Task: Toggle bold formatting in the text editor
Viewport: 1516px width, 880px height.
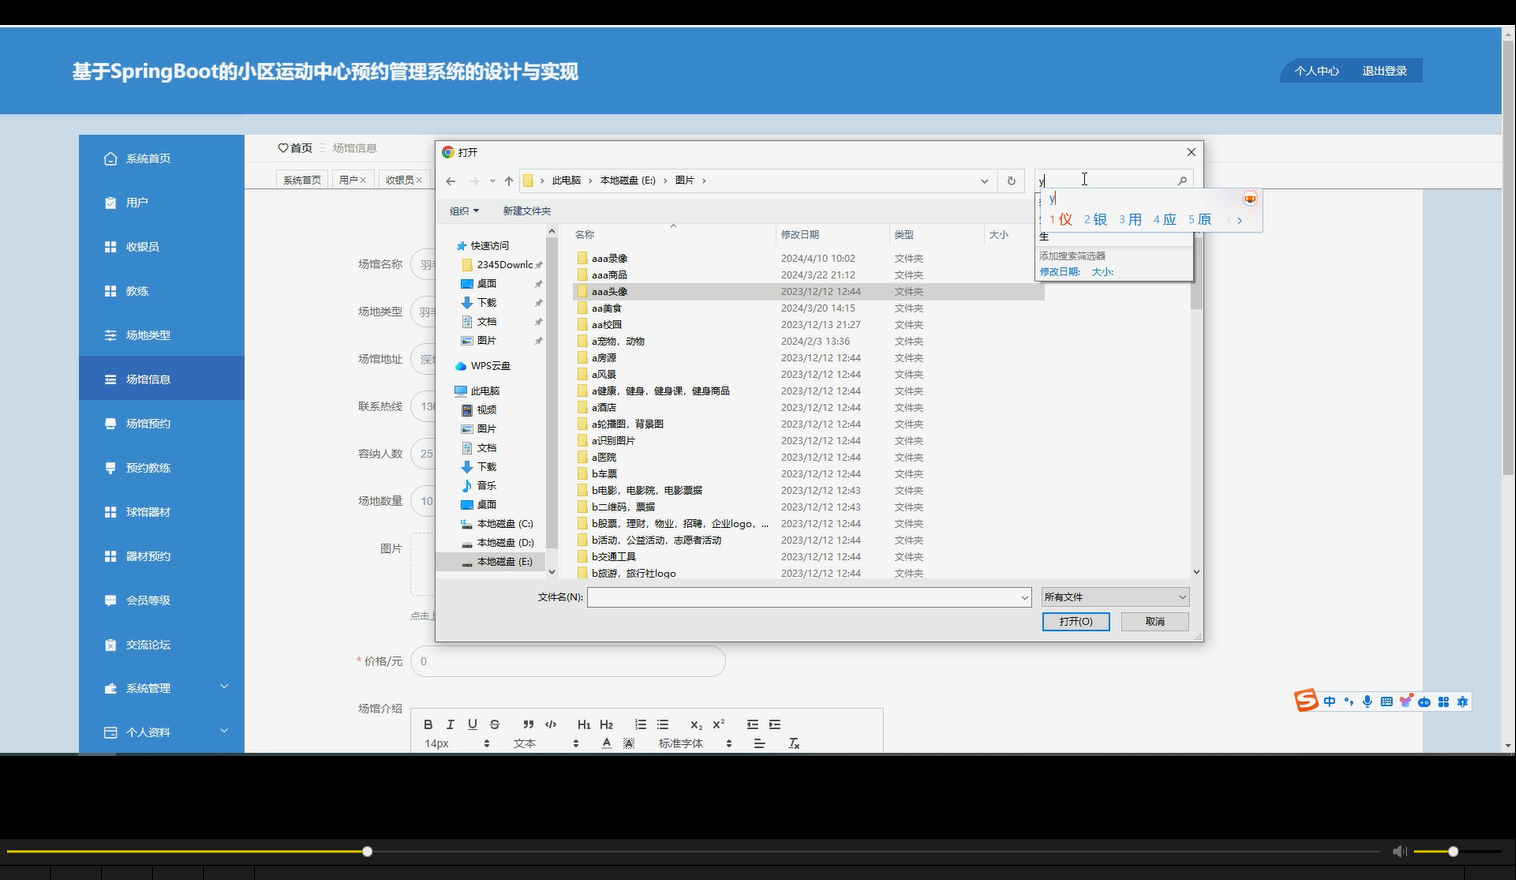Action: [428, 723]
